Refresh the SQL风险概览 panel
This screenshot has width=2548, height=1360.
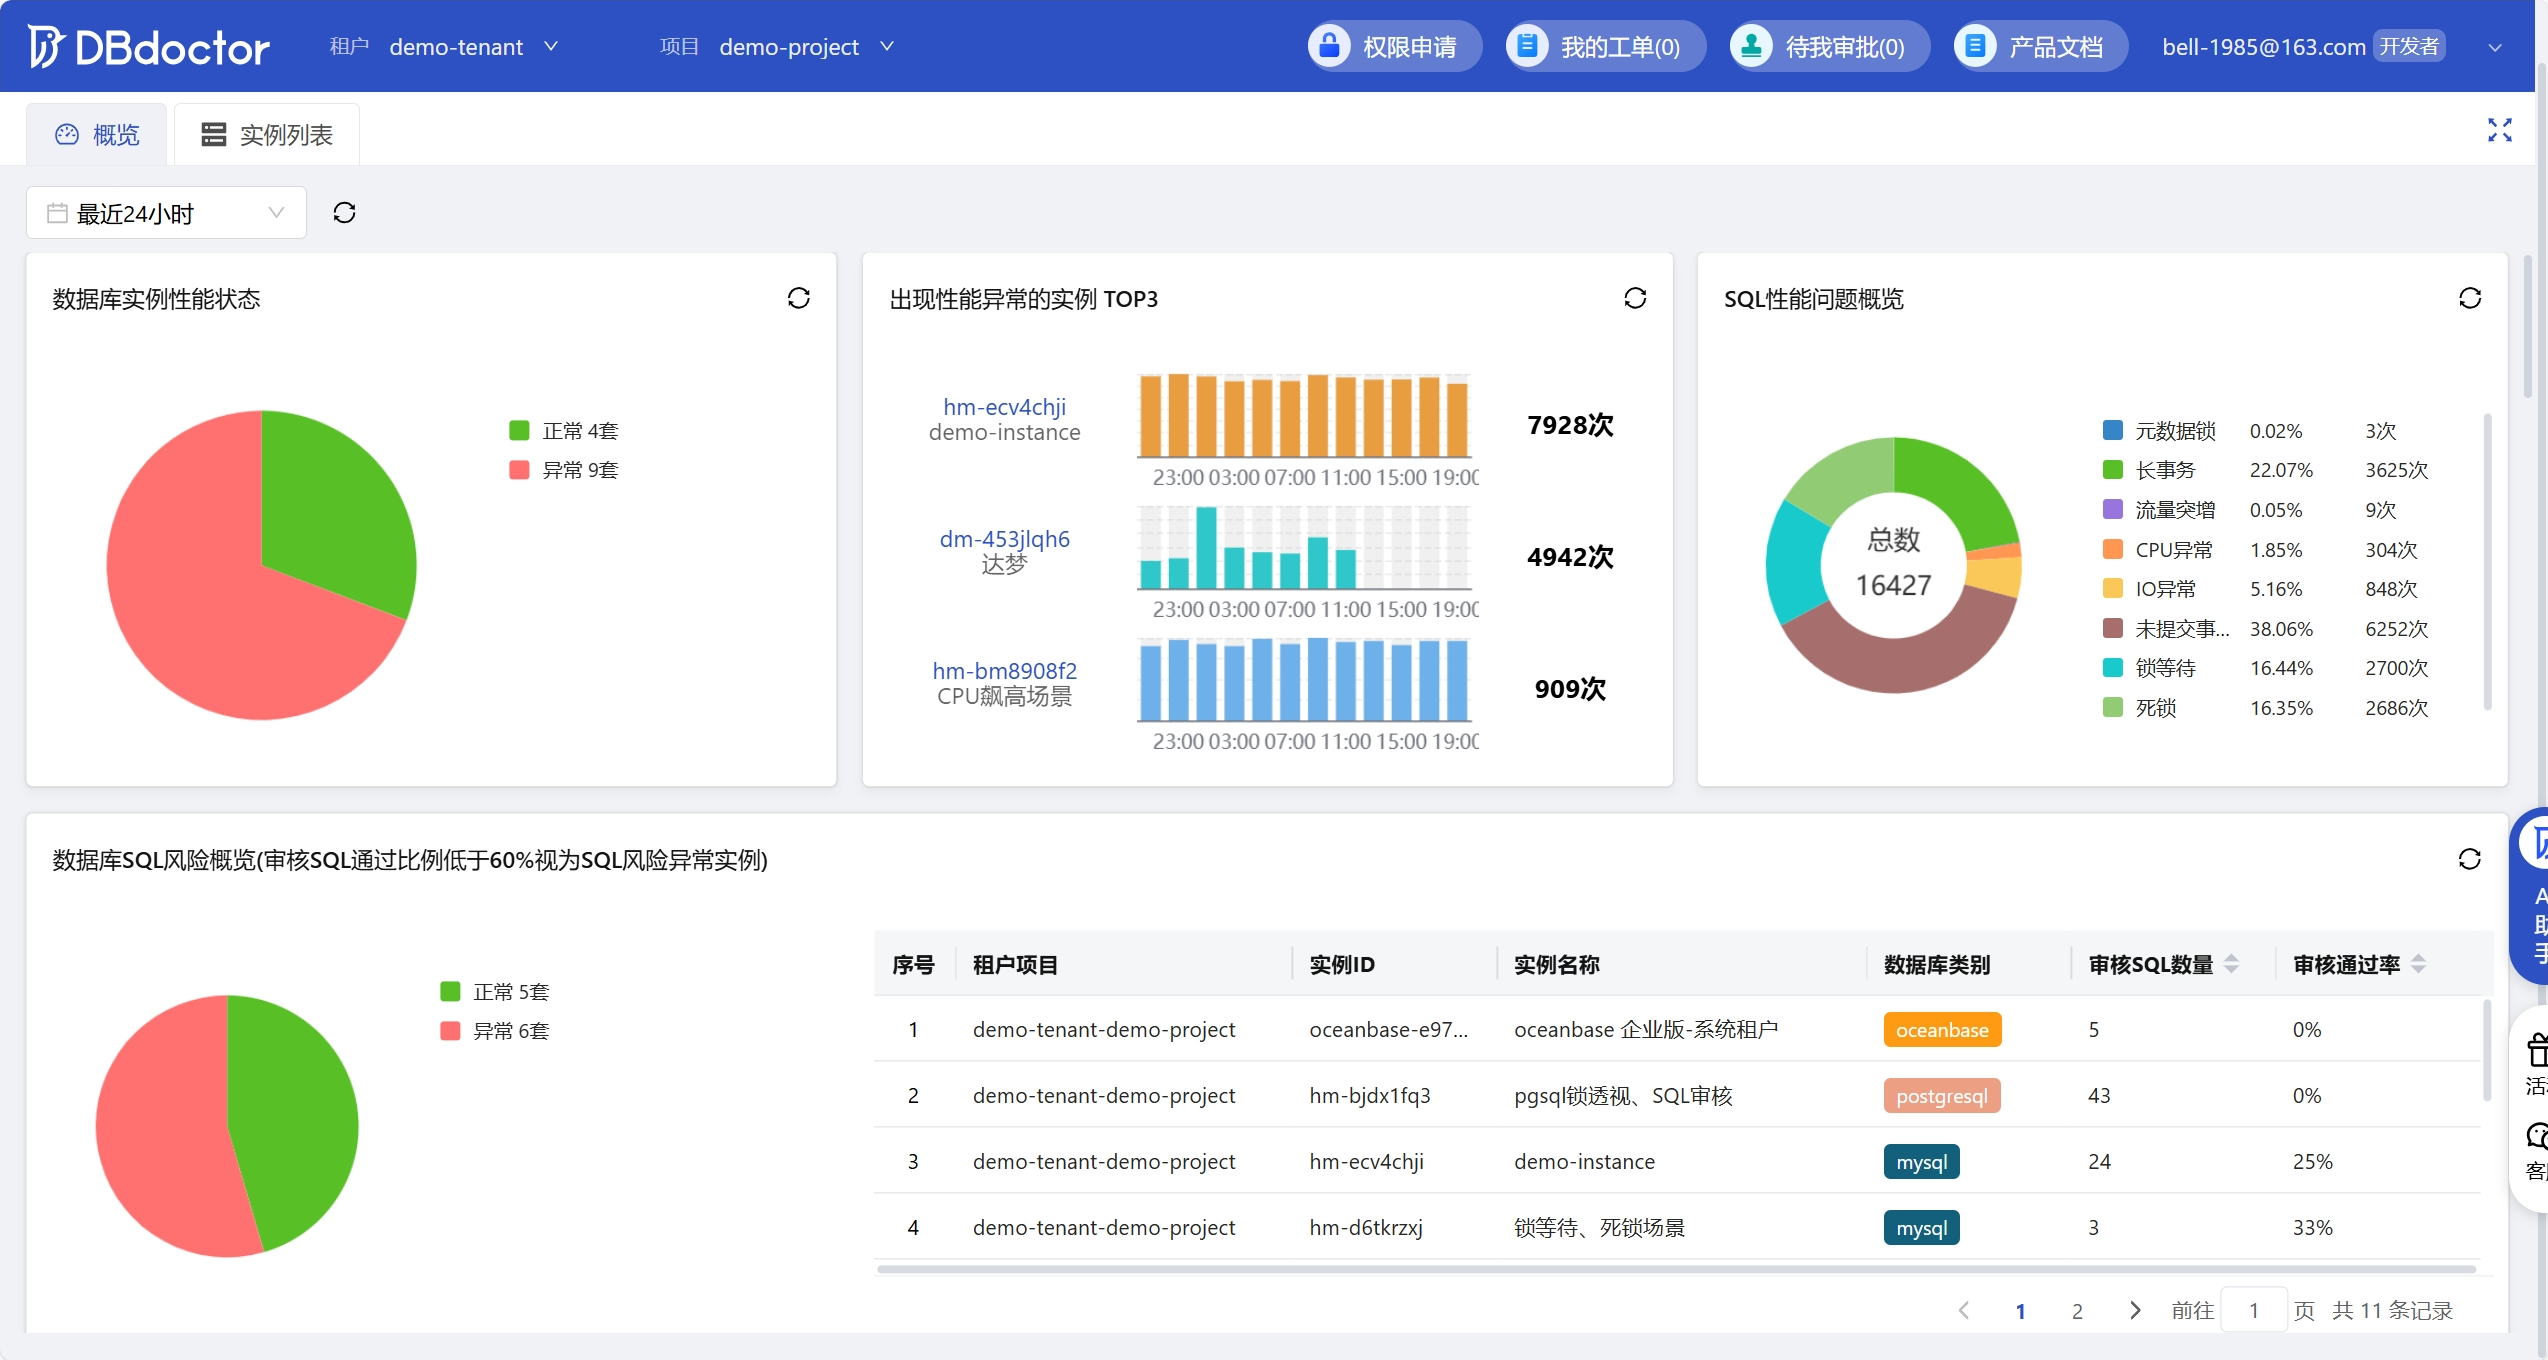coord(2469,859)
